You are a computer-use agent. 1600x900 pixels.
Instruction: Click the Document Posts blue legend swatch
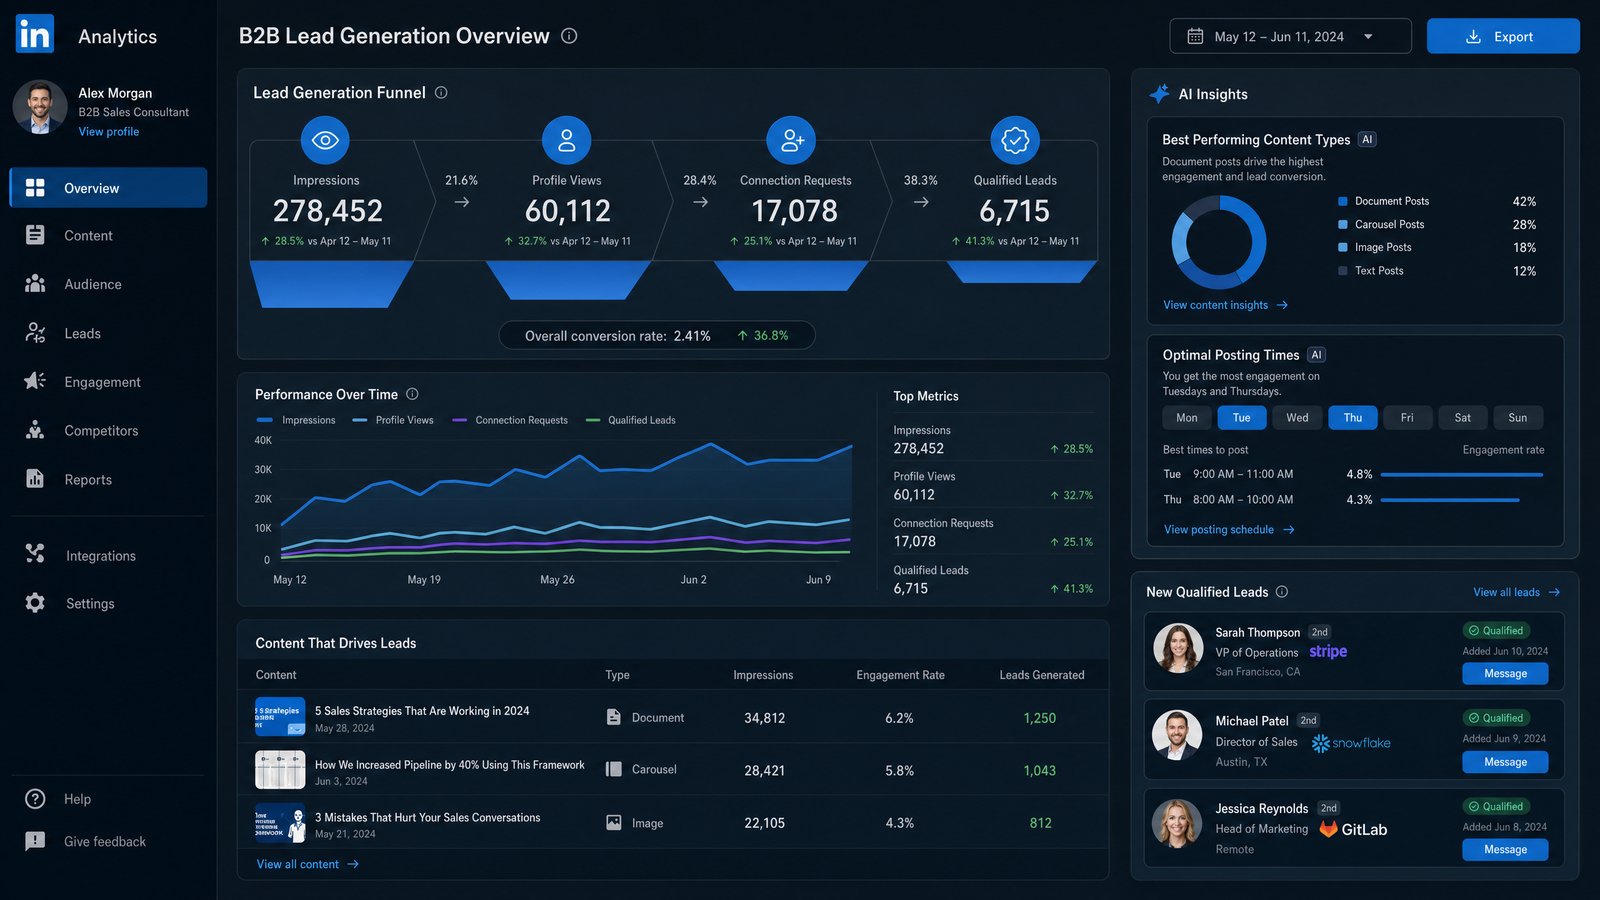point(1343,201)
